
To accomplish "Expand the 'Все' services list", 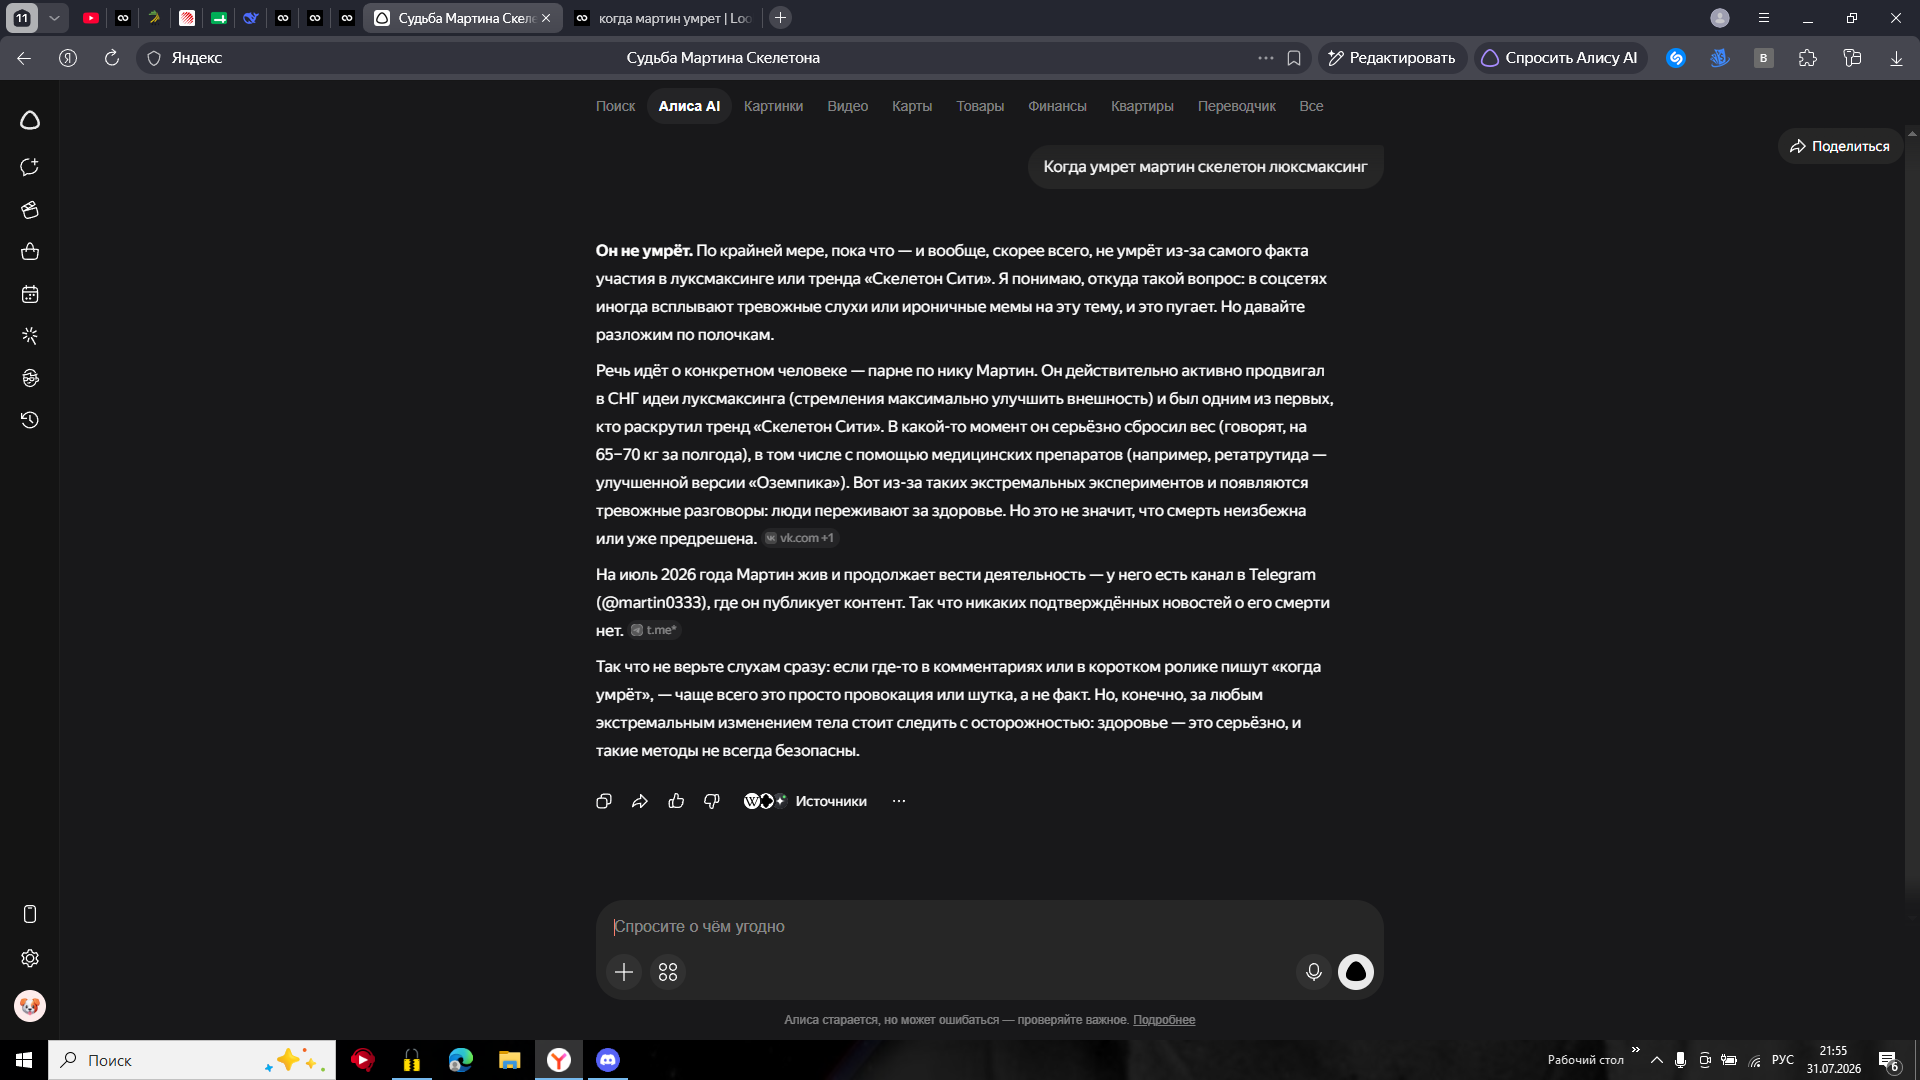I will click(x=1311, y=106).
